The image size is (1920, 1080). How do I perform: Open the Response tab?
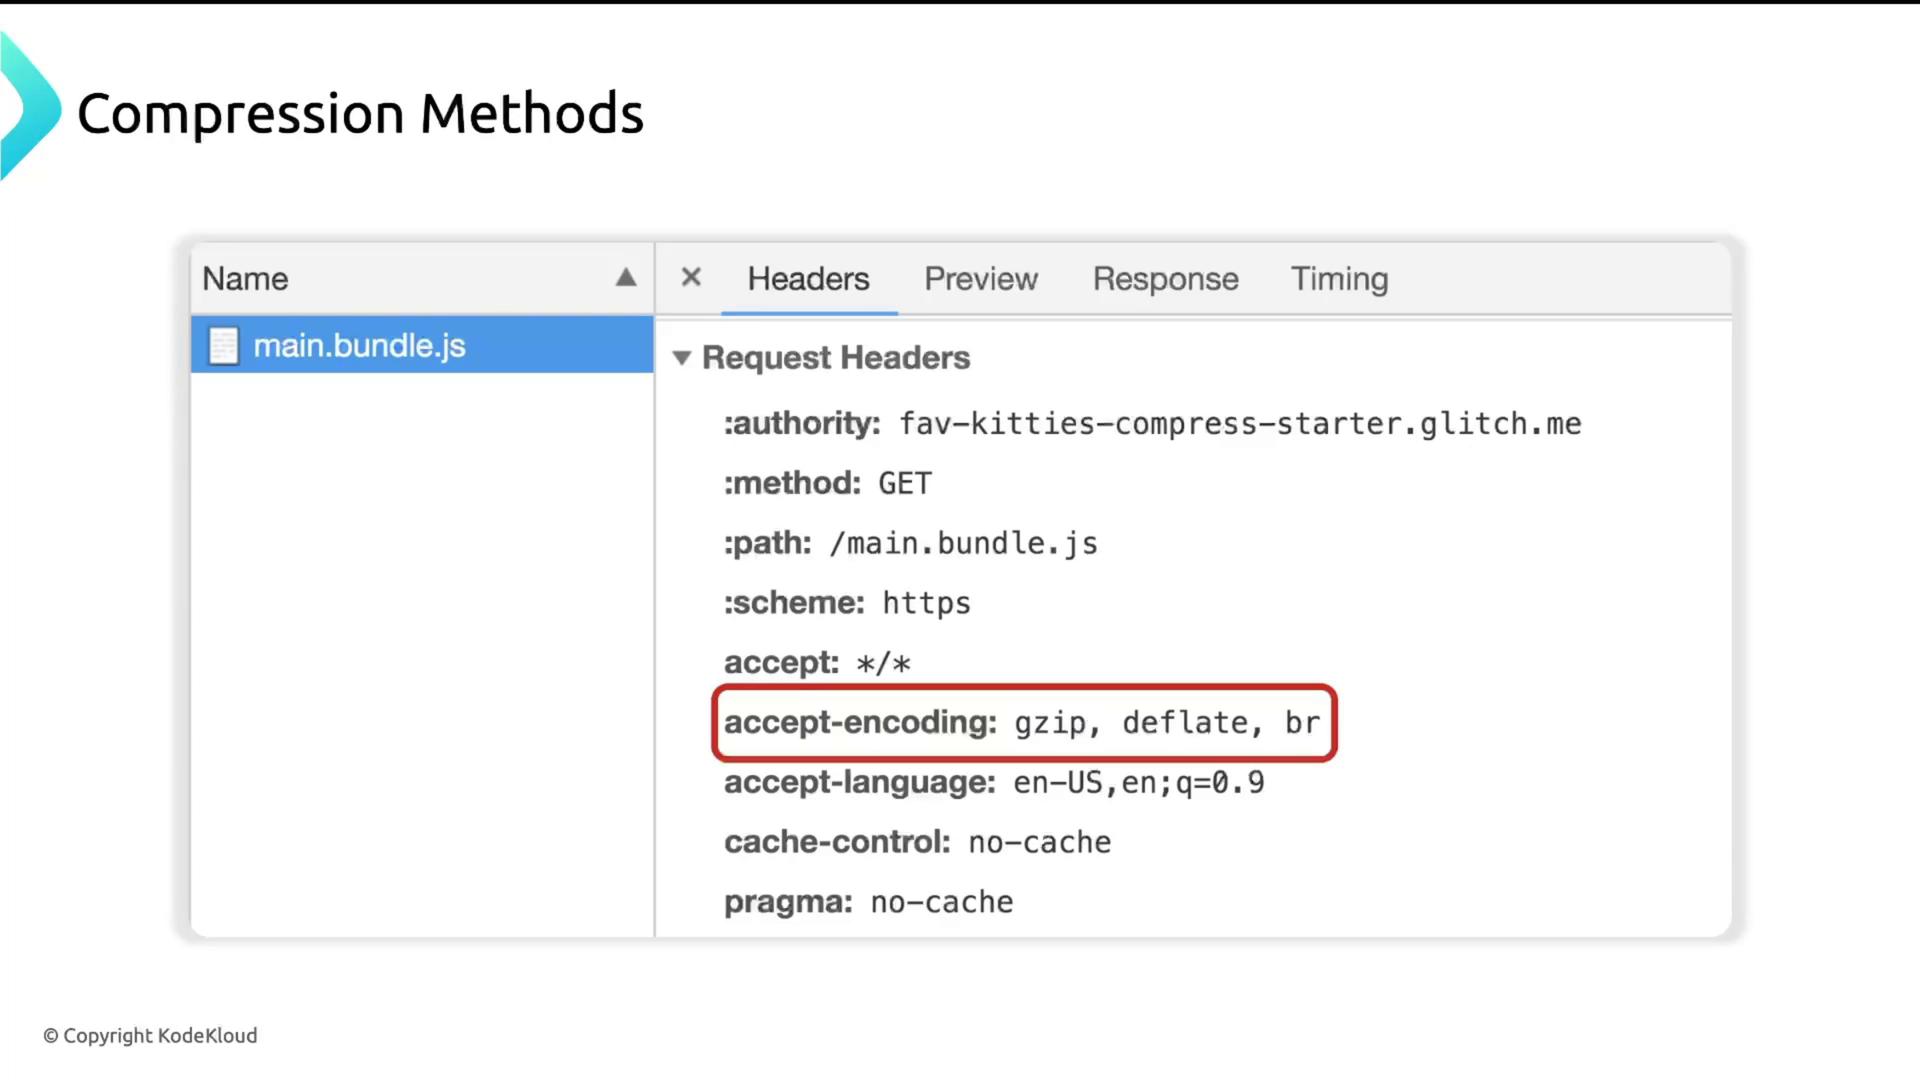tap(1165, 279)
